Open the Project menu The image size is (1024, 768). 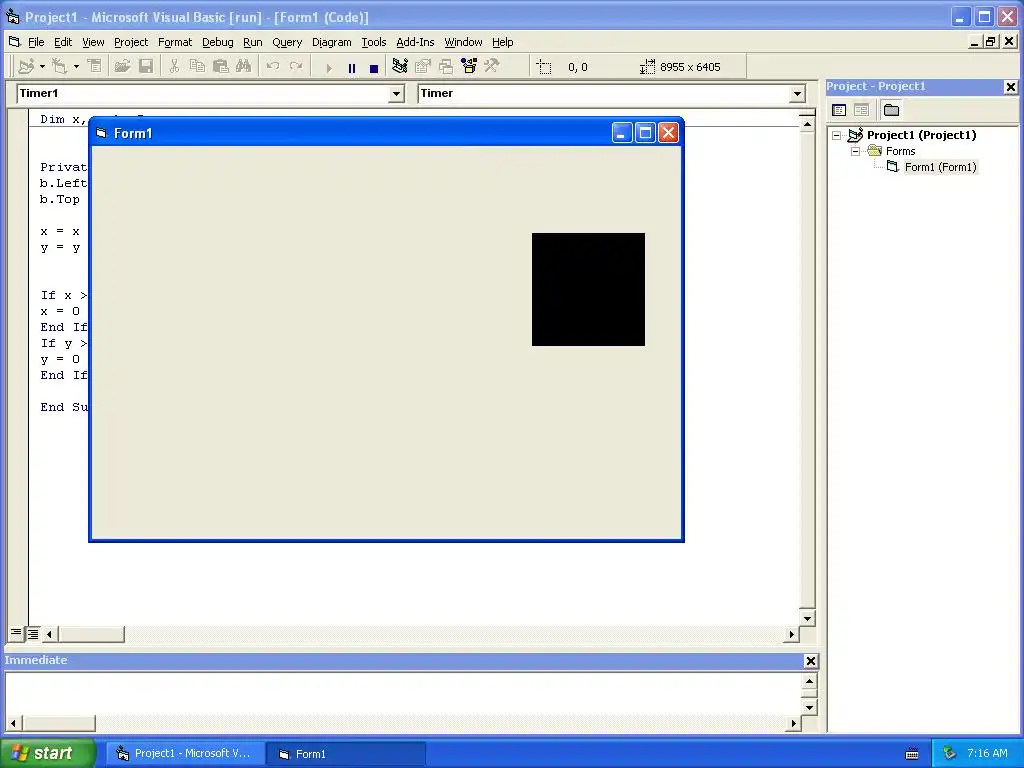pos(131,42)
